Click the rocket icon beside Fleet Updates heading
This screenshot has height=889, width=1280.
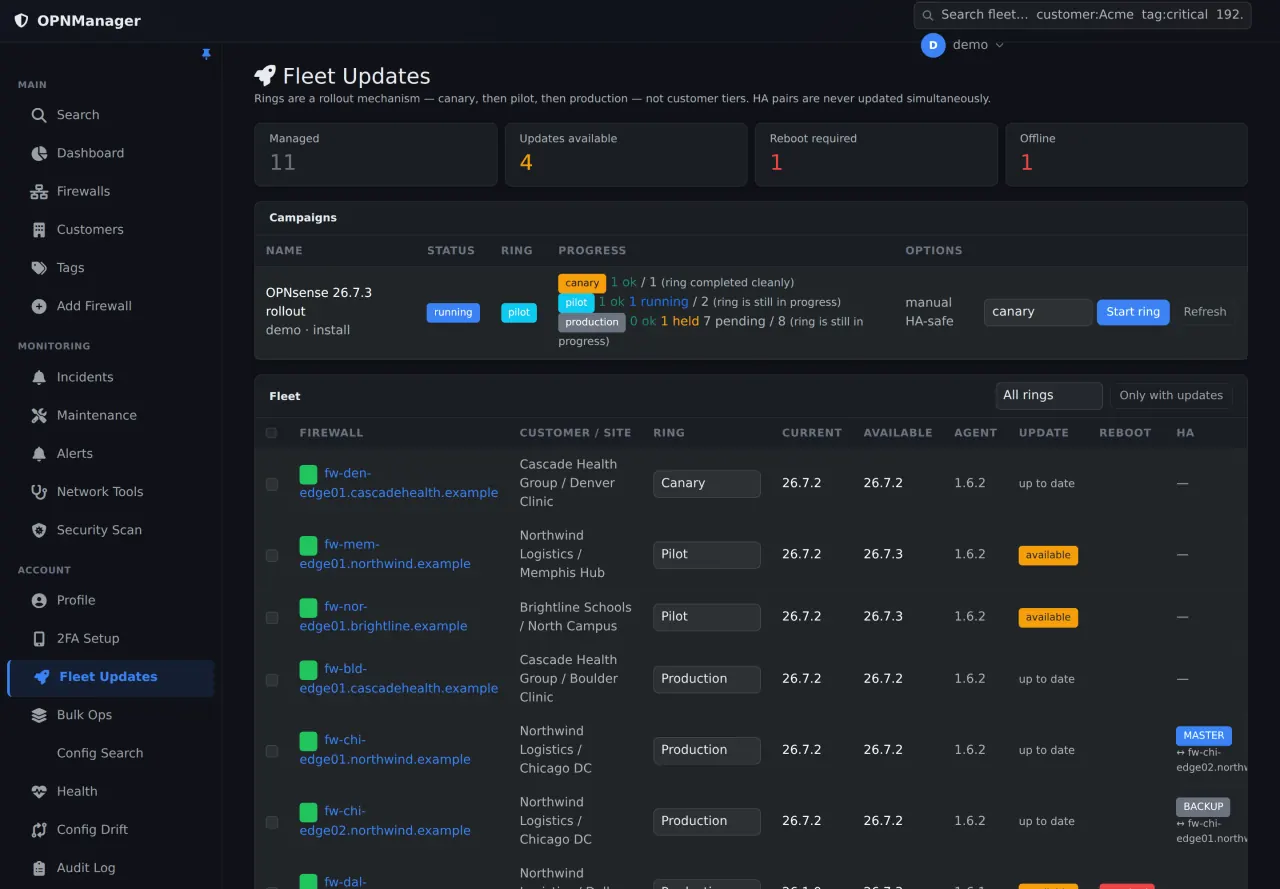(x=265, y=76)
